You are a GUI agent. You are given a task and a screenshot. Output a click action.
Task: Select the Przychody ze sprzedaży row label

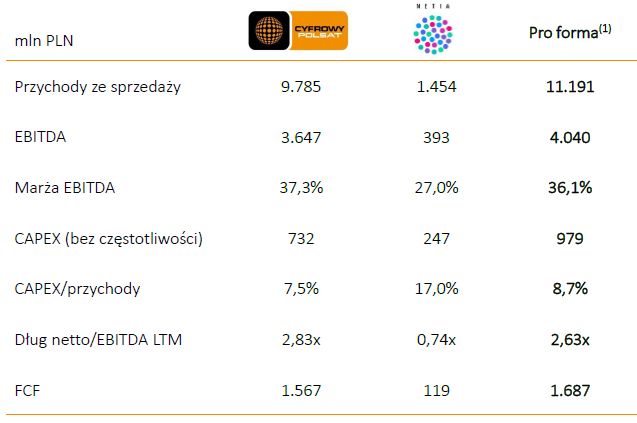click(97, 87)
